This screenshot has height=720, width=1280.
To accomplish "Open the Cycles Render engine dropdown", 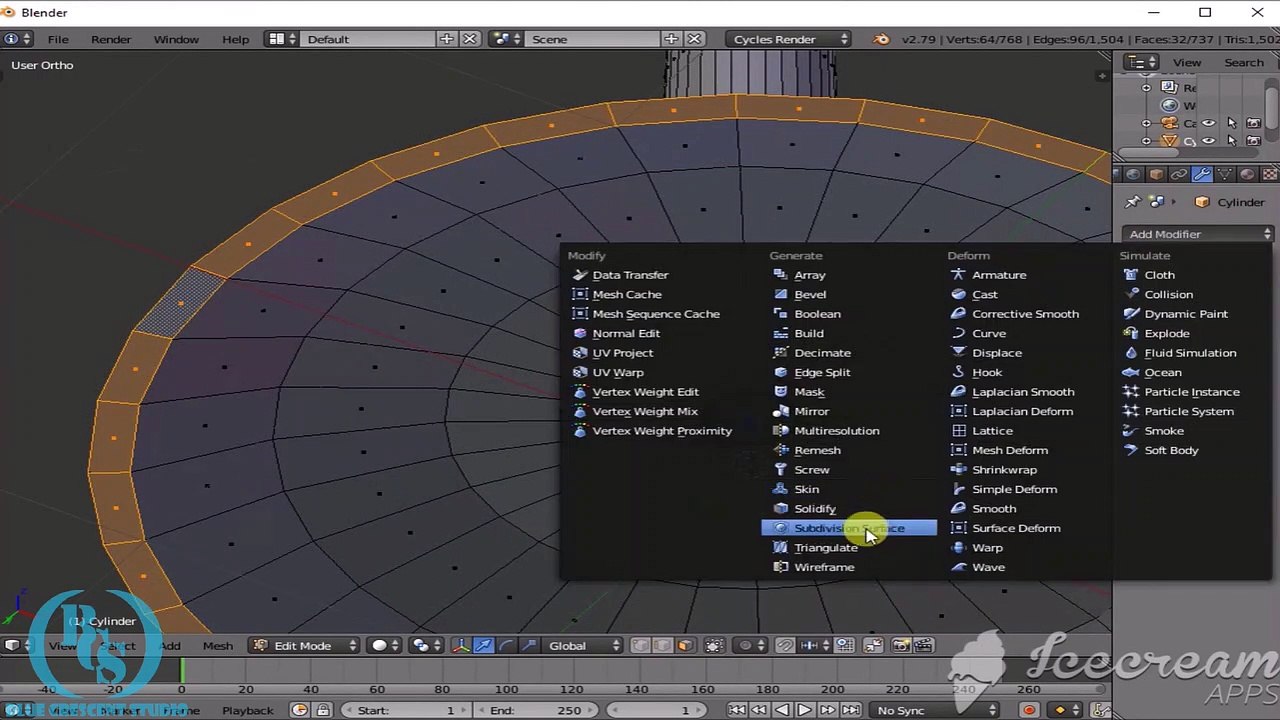I will (790, 39).
